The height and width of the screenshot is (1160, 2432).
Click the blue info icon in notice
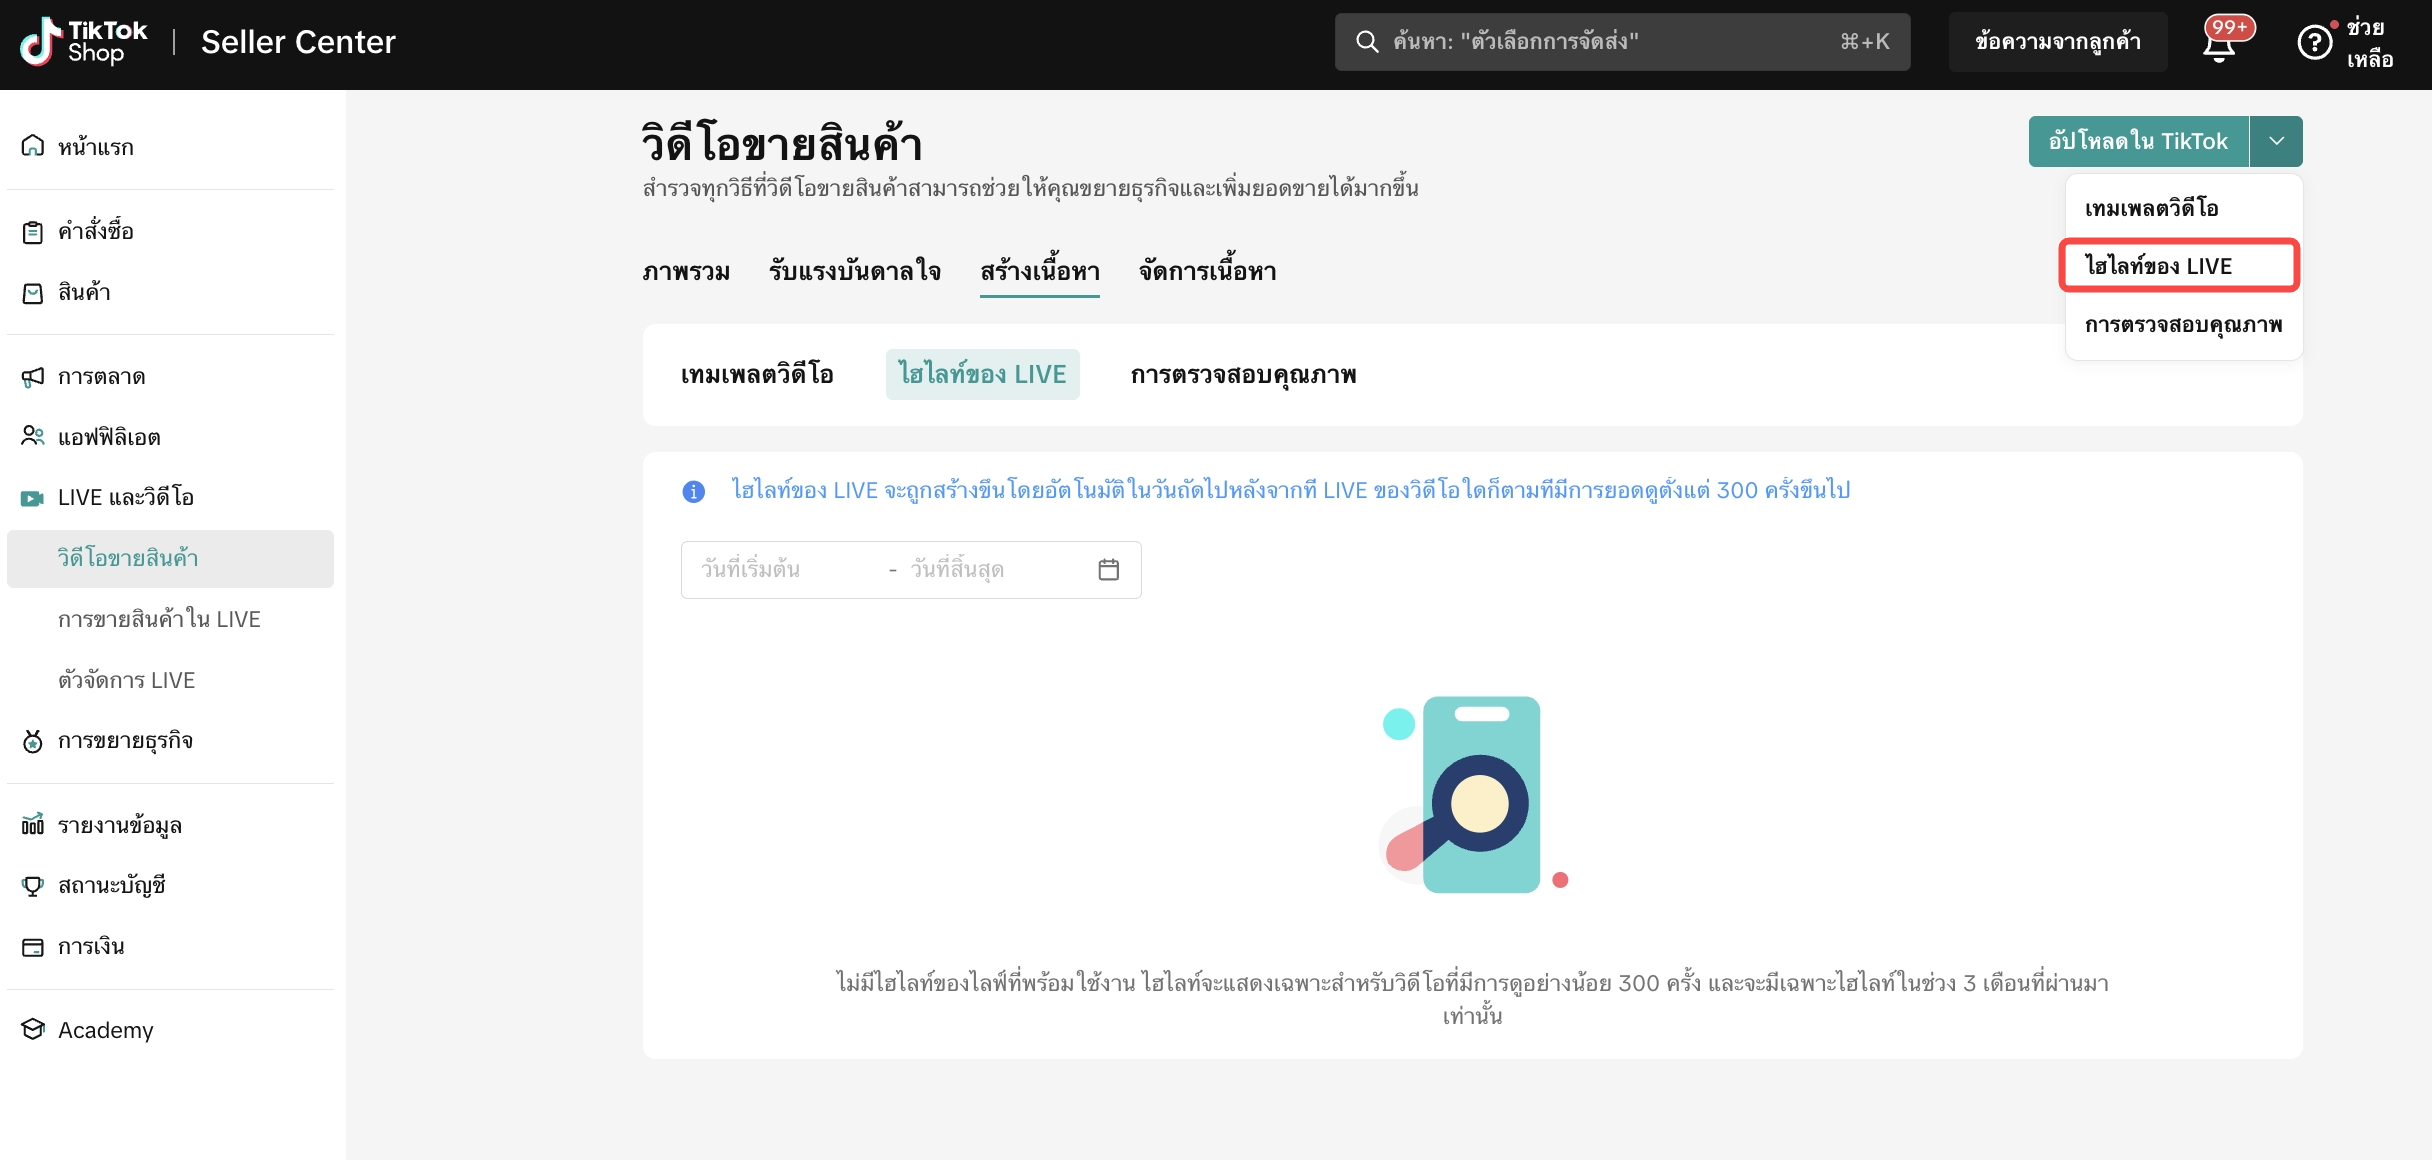693,492
